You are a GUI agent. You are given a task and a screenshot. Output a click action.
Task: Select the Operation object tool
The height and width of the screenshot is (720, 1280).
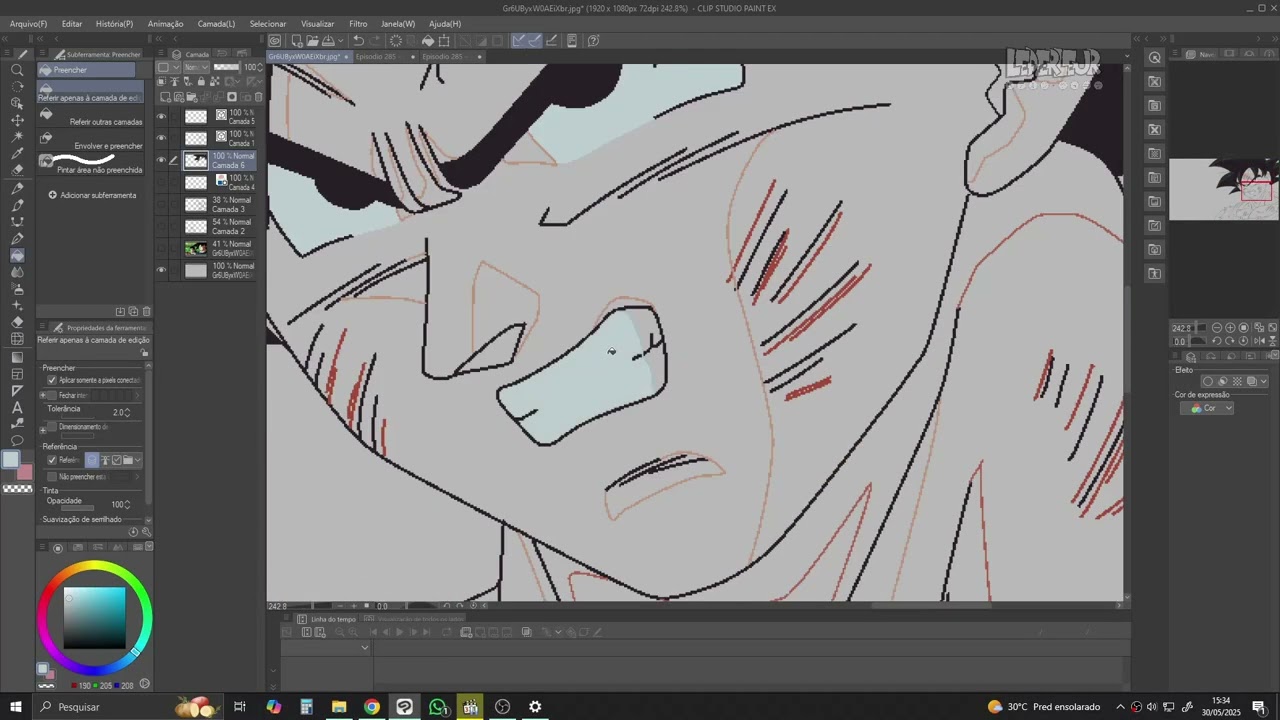point(17,104)
